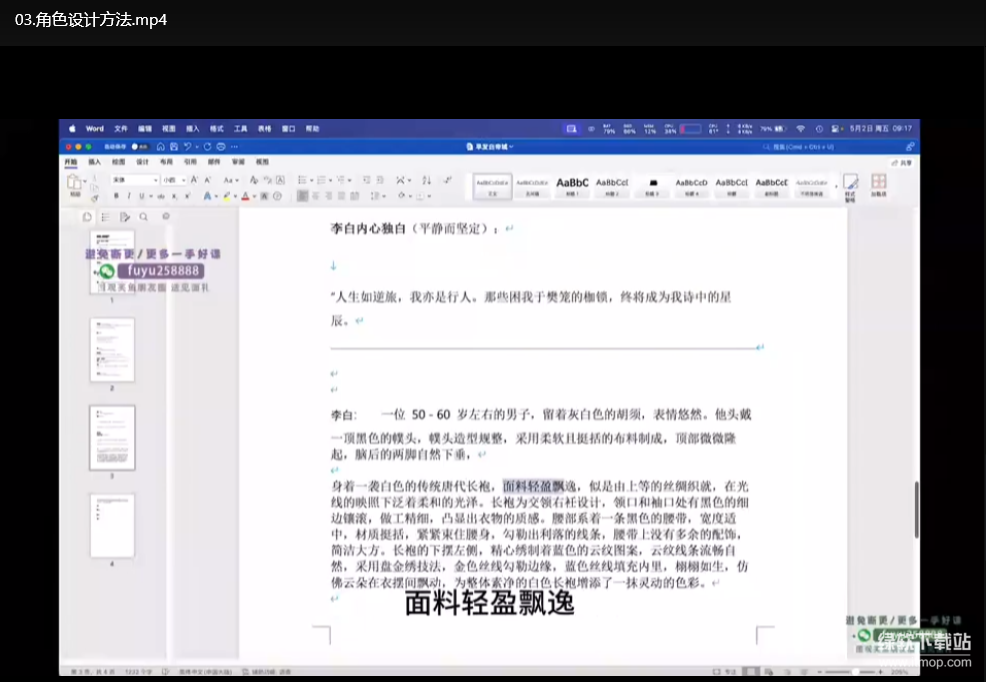Click the Paste clipboard icon

74,182
